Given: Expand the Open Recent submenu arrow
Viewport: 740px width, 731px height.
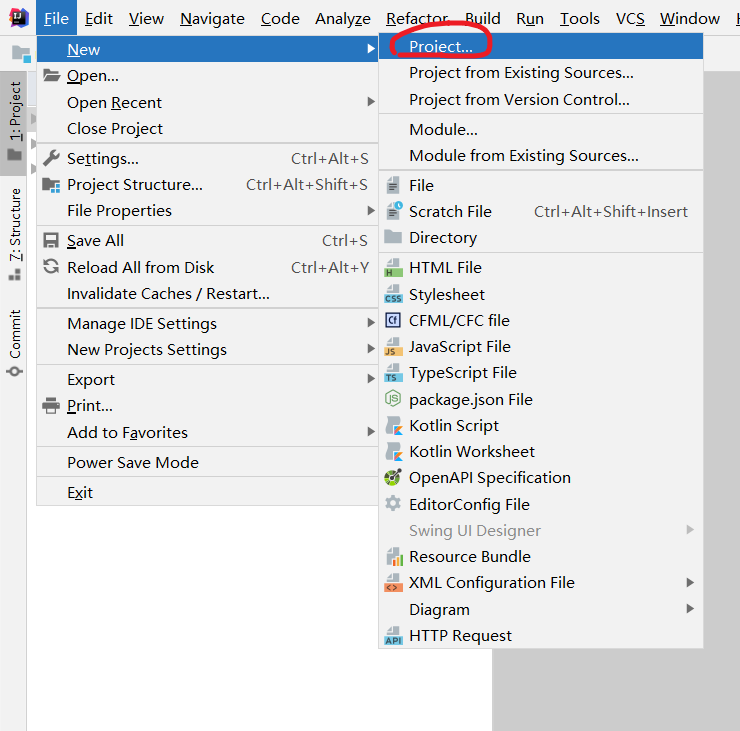Looking at the screenshot, I should [371, 102].
